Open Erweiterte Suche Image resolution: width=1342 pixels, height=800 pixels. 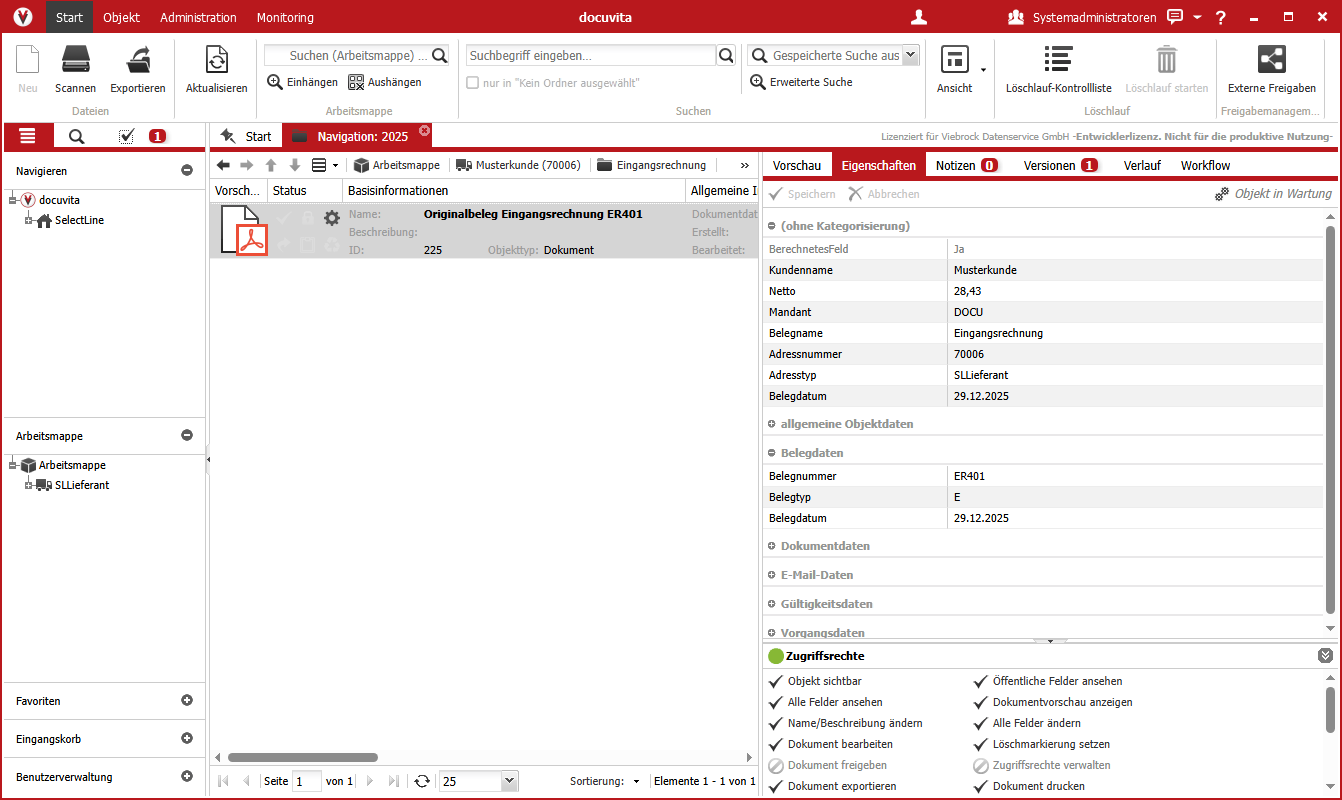(x=810, y=81)
